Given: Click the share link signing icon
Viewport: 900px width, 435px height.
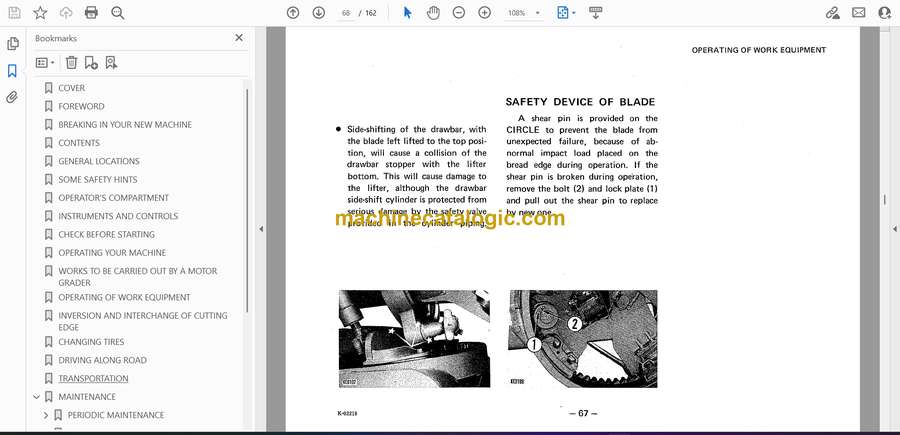Looking at the screenshot, I should pos(833,13).
